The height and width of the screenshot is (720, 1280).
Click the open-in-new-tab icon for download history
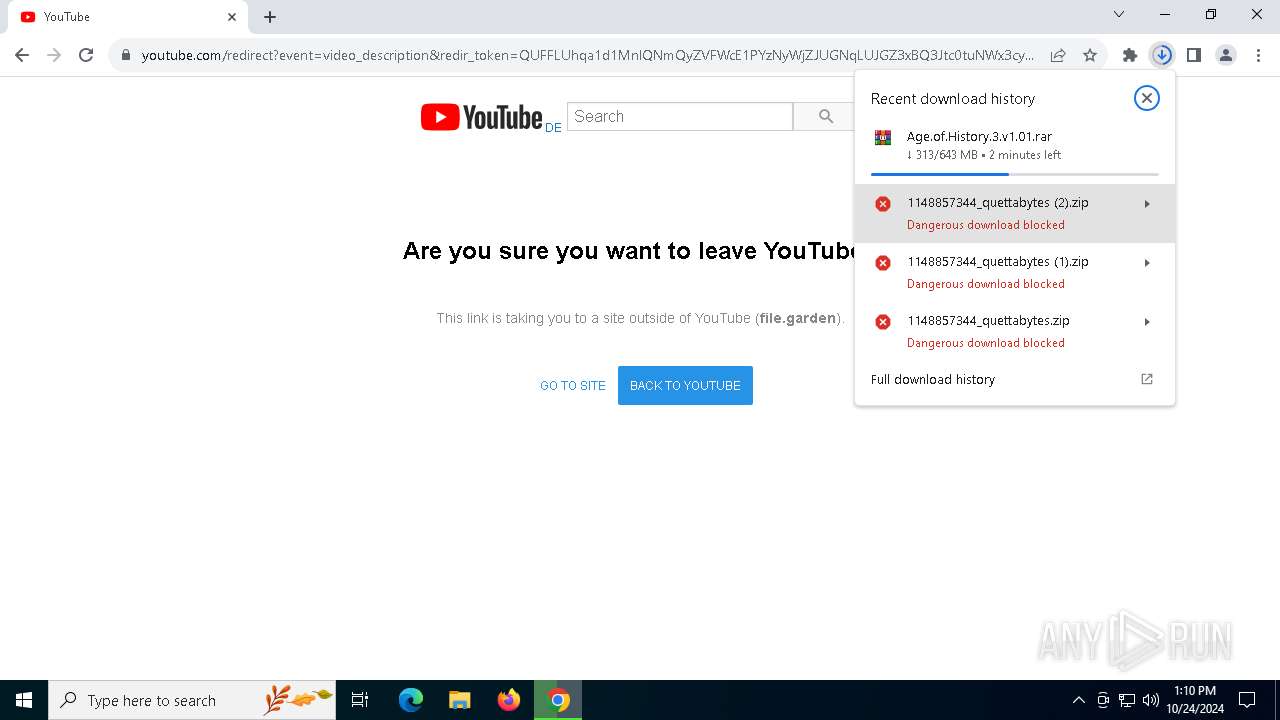pyautogui.click(x=1147, y=379)
